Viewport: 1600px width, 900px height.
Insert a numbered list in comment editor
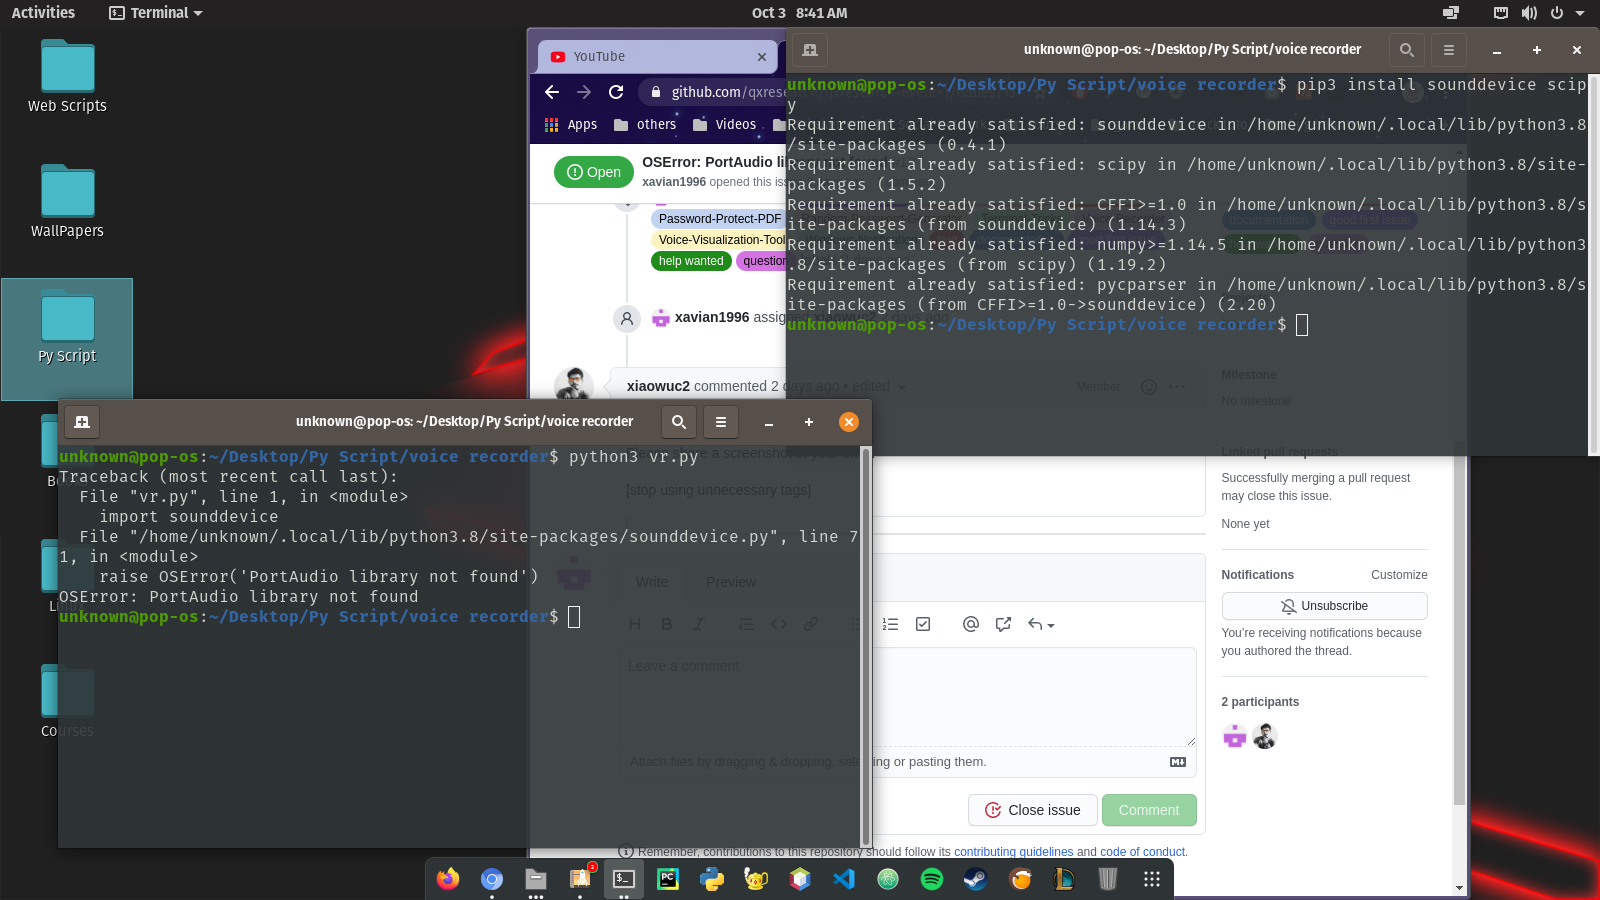891,624
